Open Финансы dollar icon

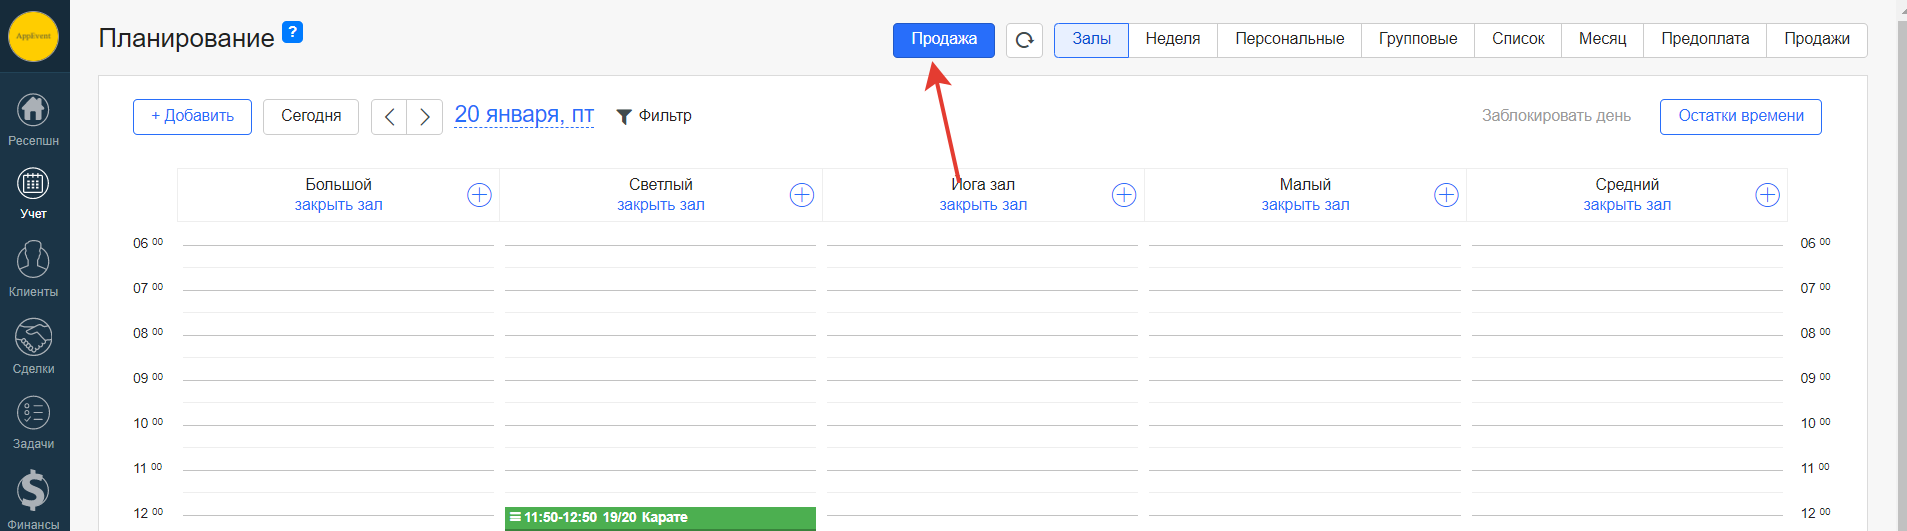tap(33, 491)
